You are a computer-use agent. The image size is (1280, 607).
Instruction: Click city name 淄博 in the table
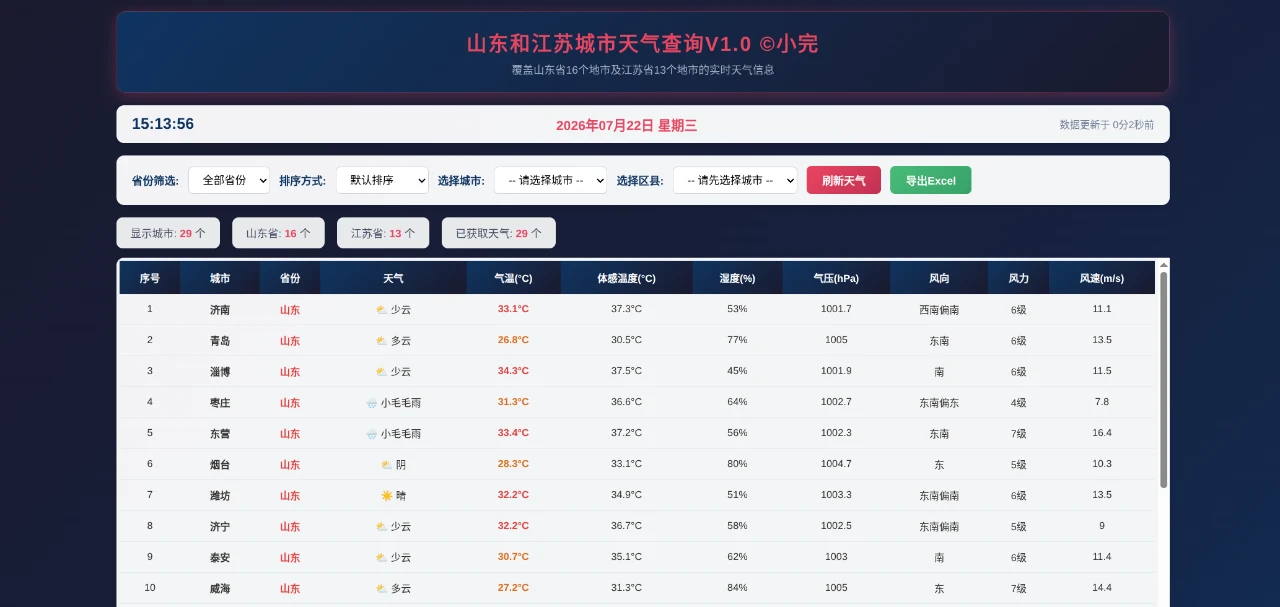(x=220, y=372)
